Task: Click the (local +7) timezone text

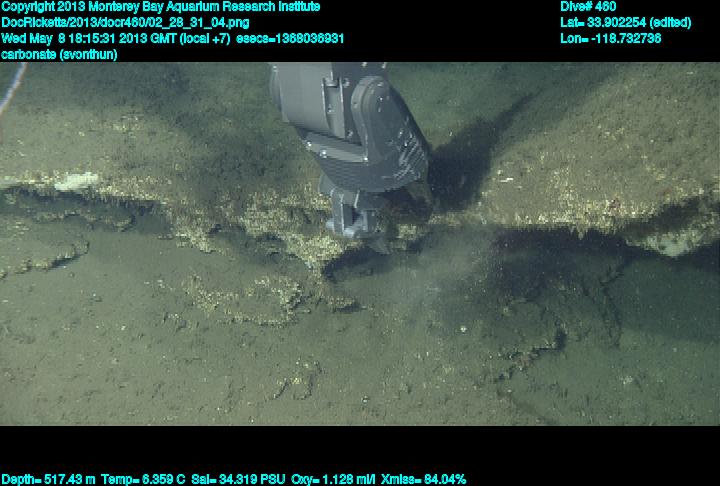Action: (203, 38)
